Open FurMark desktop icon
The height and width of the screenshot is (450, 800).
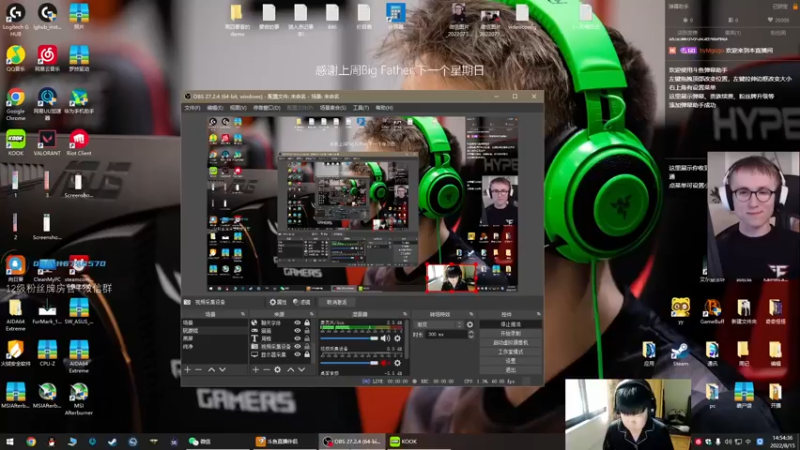[47, 312]
